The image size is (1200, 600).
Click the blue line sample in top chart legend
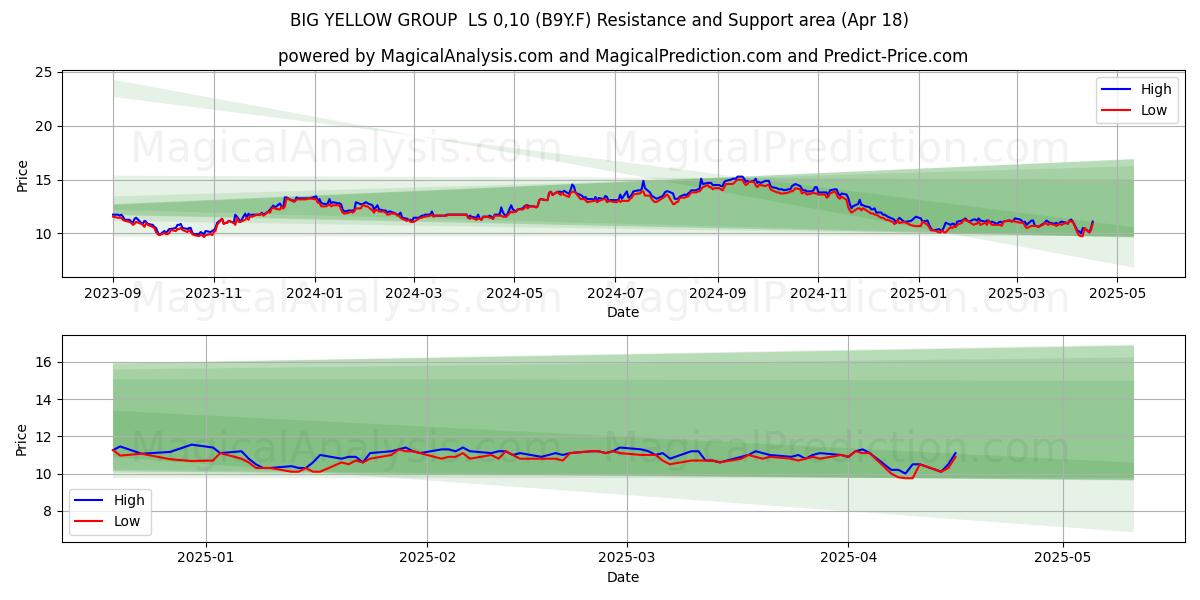(x=1118, y=90)
